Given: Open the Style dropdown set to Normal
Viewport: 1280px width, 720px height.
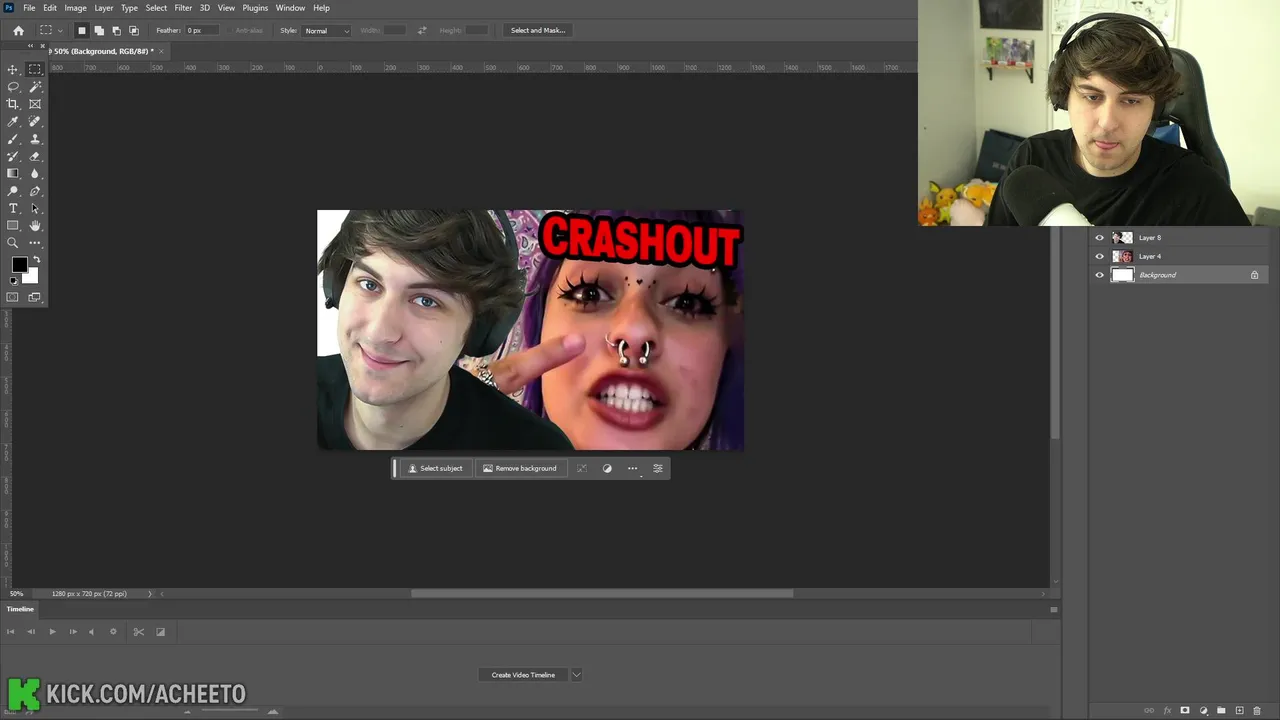Looking at the screenshot, I should (x=327, y=30).
